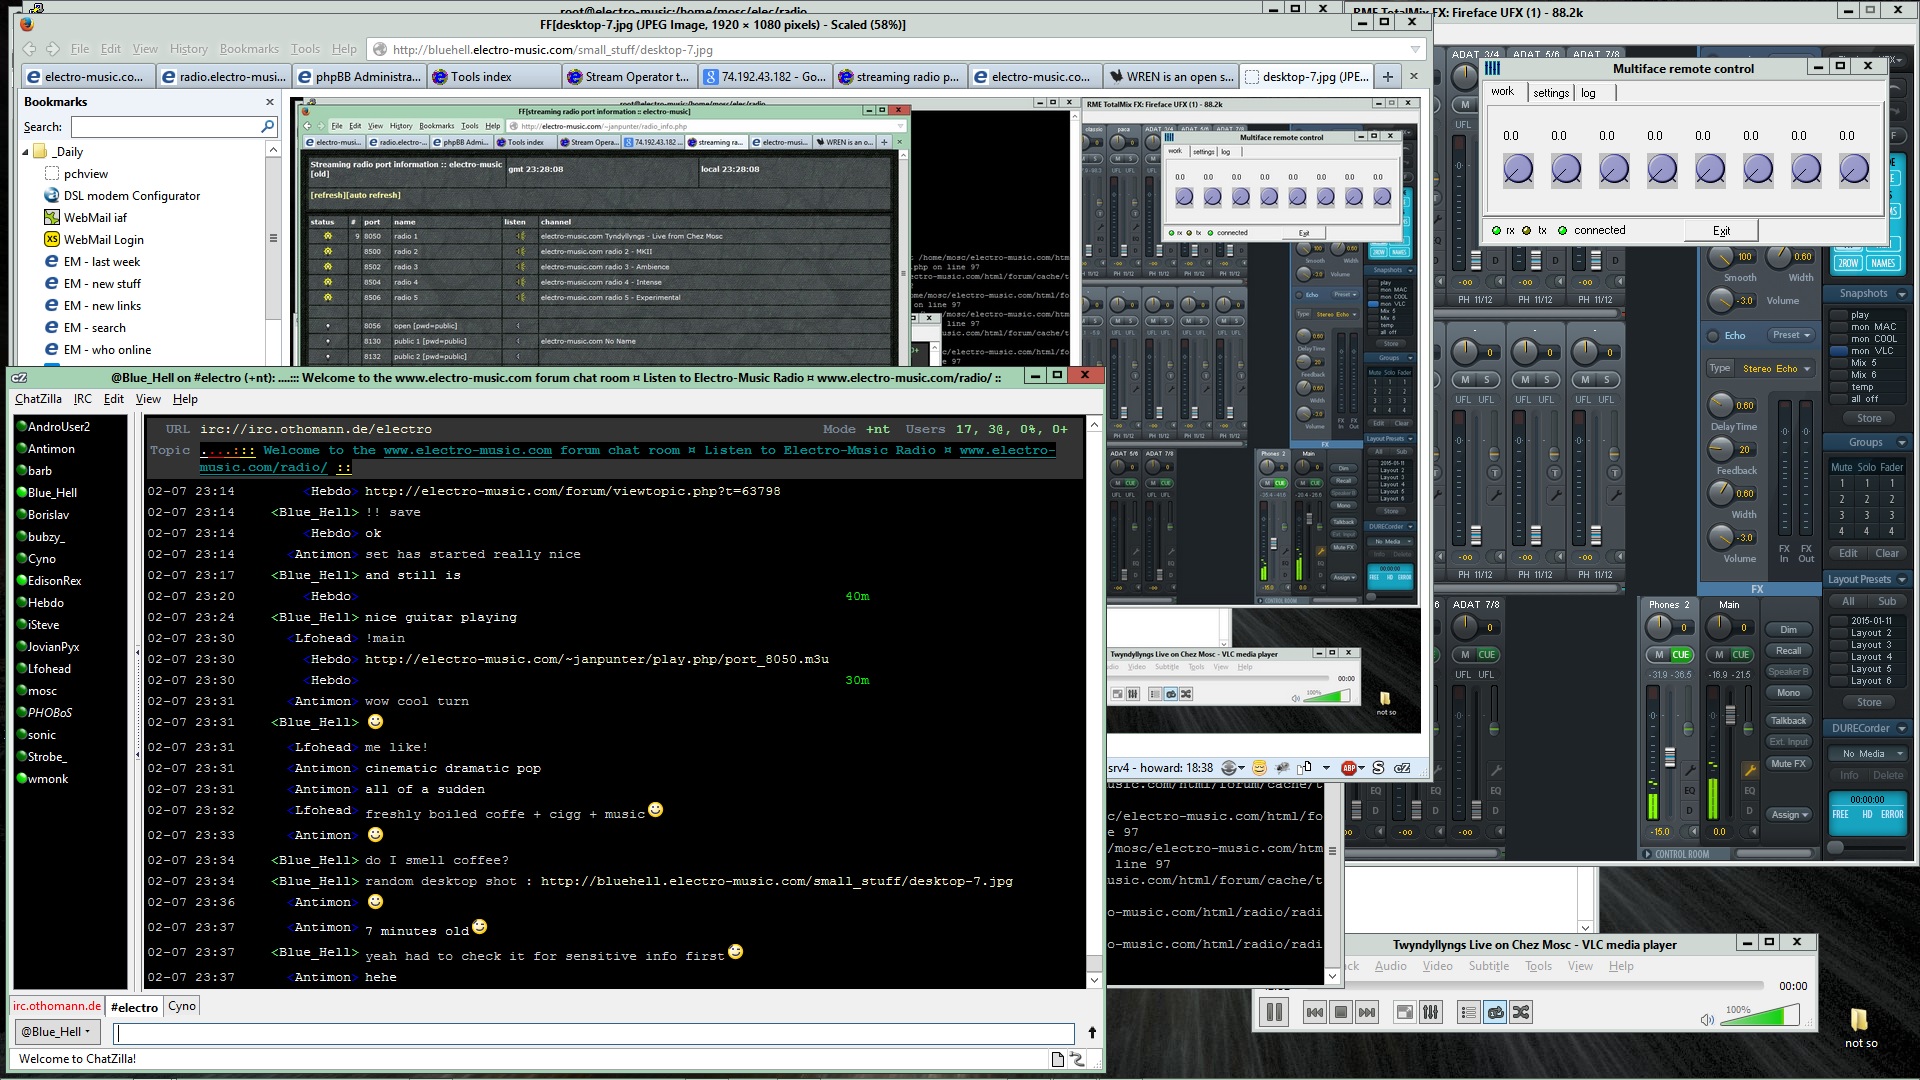Toggle Mute FX button
This screenshot has height=1080, width=1920.
1788,764
